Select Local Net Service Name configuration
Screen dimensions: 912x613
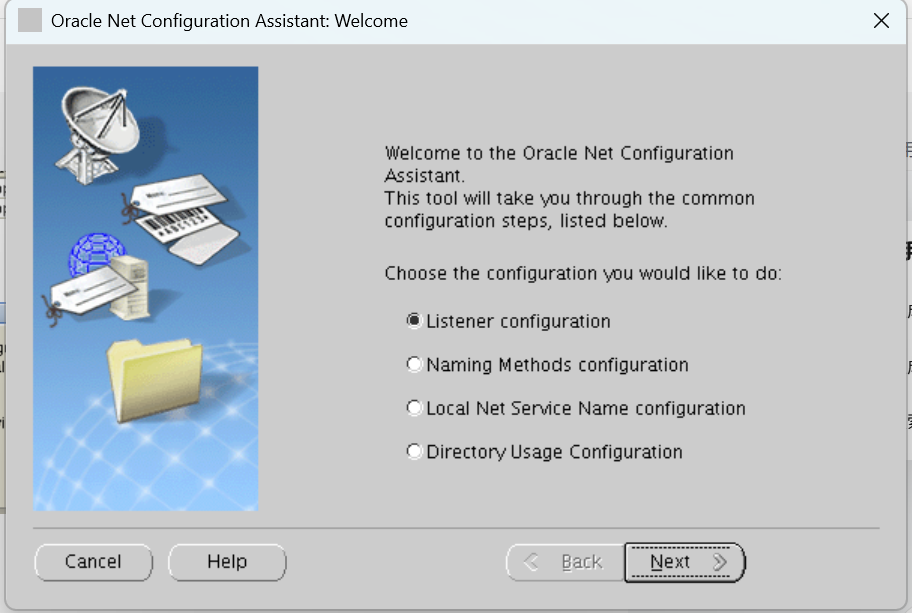[x=415, y=408]
